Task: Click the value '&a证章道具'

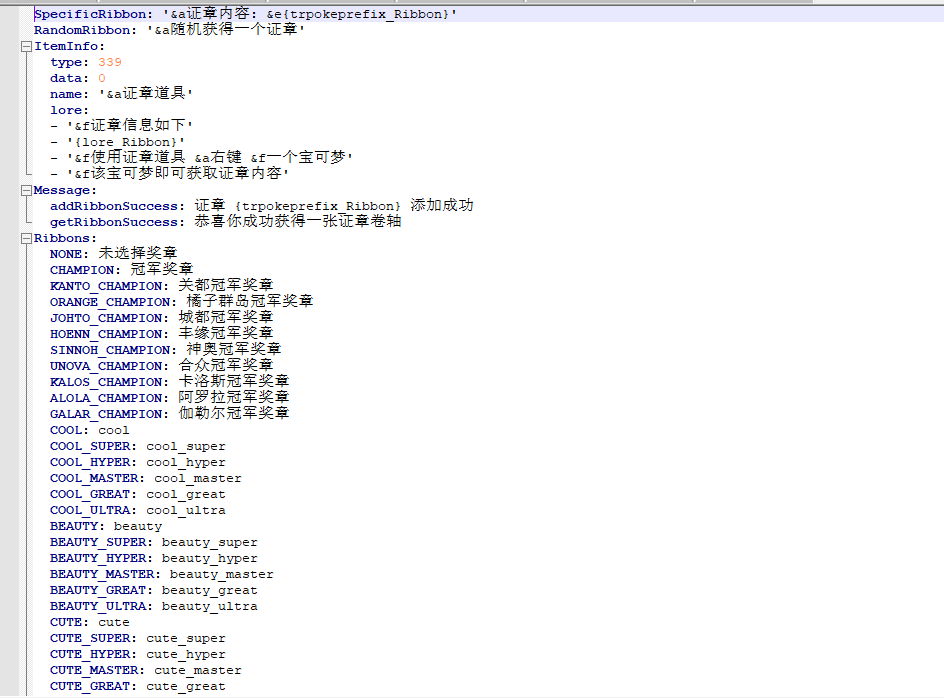Action: [145, 93]
